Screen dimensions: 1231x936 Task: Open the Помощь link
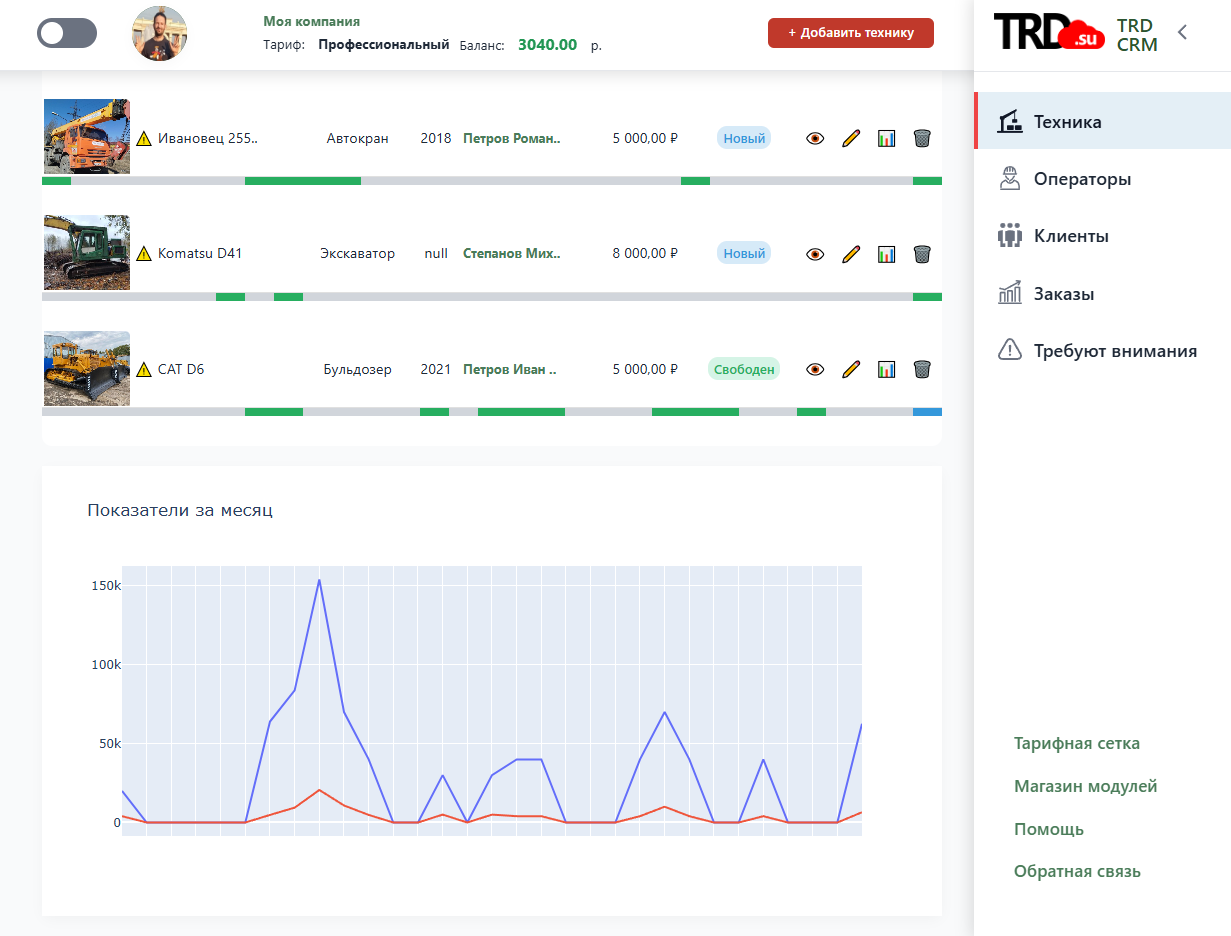pyautogui.click(x=1049, y=829)
